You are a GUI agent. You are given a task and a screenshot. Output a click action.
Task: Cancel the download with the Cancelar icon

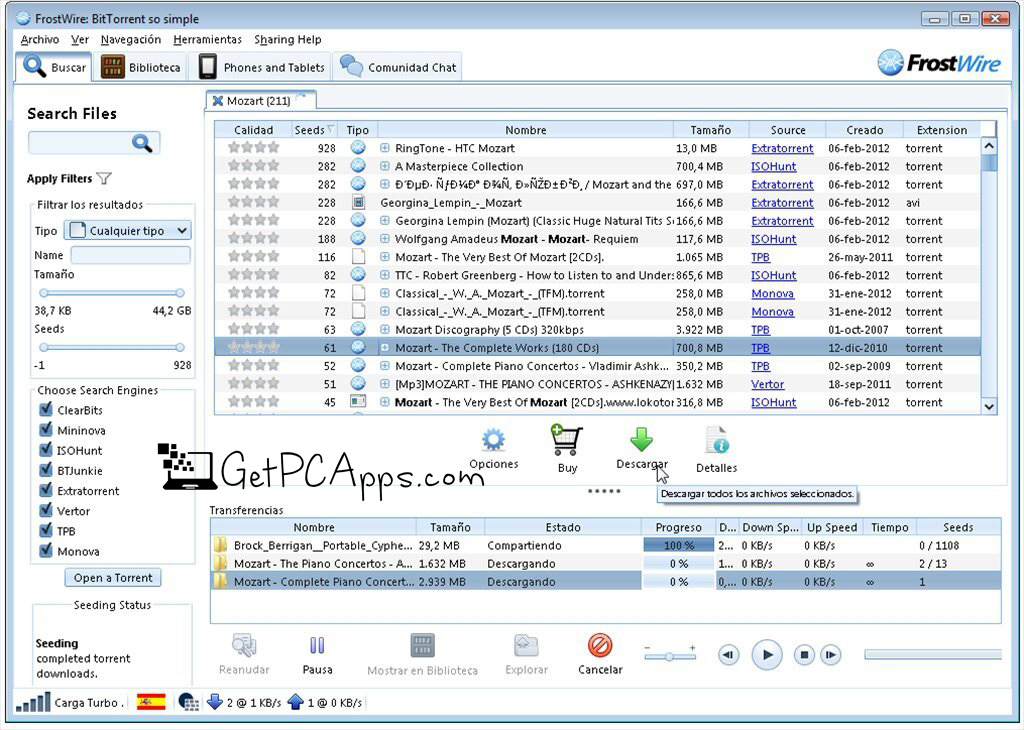[599, 647]
